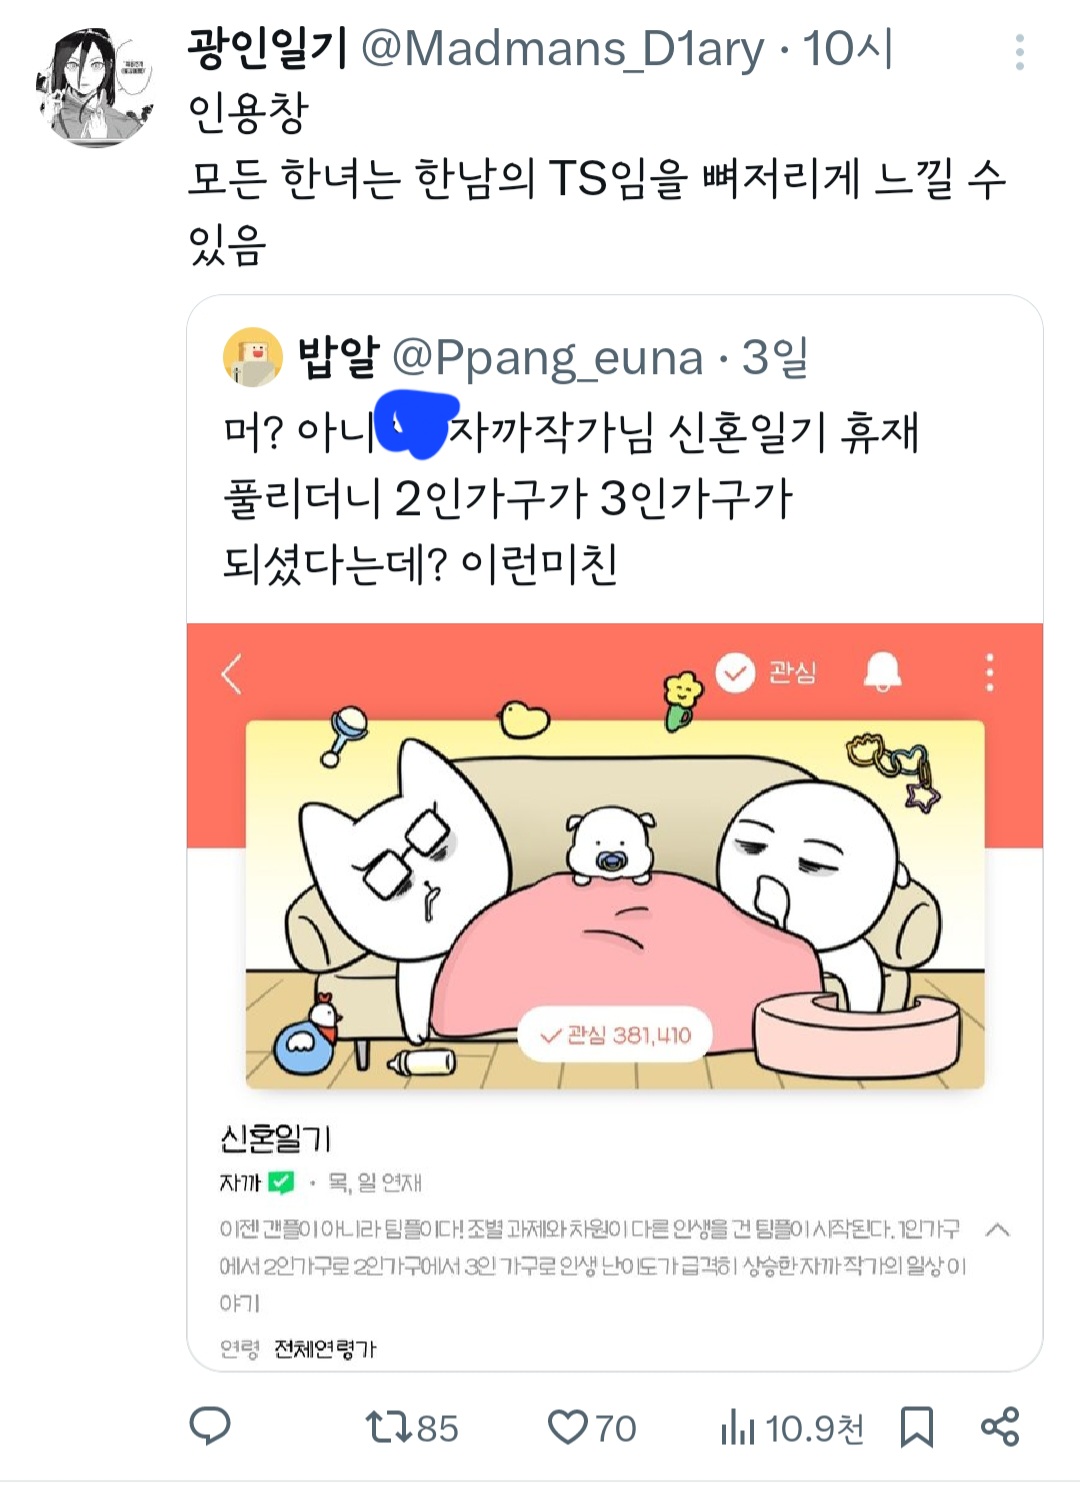Like the tweet using the heart icon
This screenshot has height=1488, width=1080.
(x=592, y=1427)
